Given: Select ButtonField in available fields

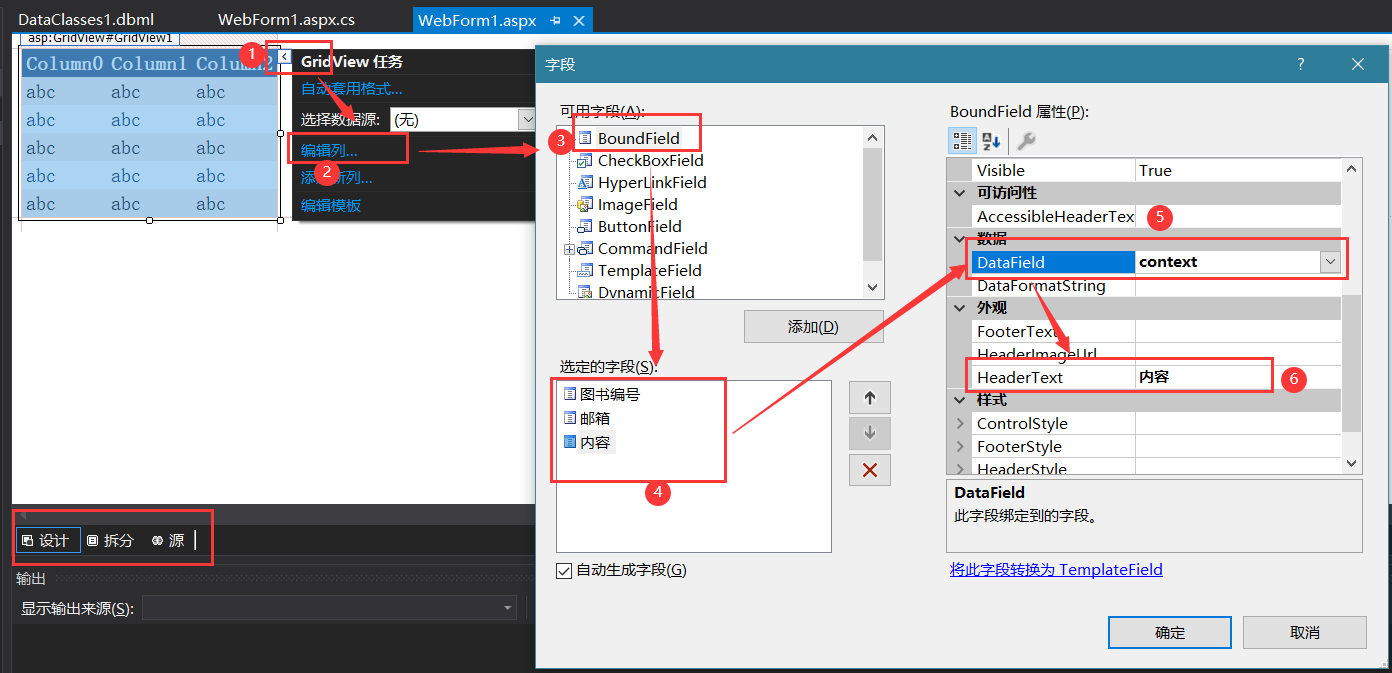Looking at the screenshot, I should point(639,226).
